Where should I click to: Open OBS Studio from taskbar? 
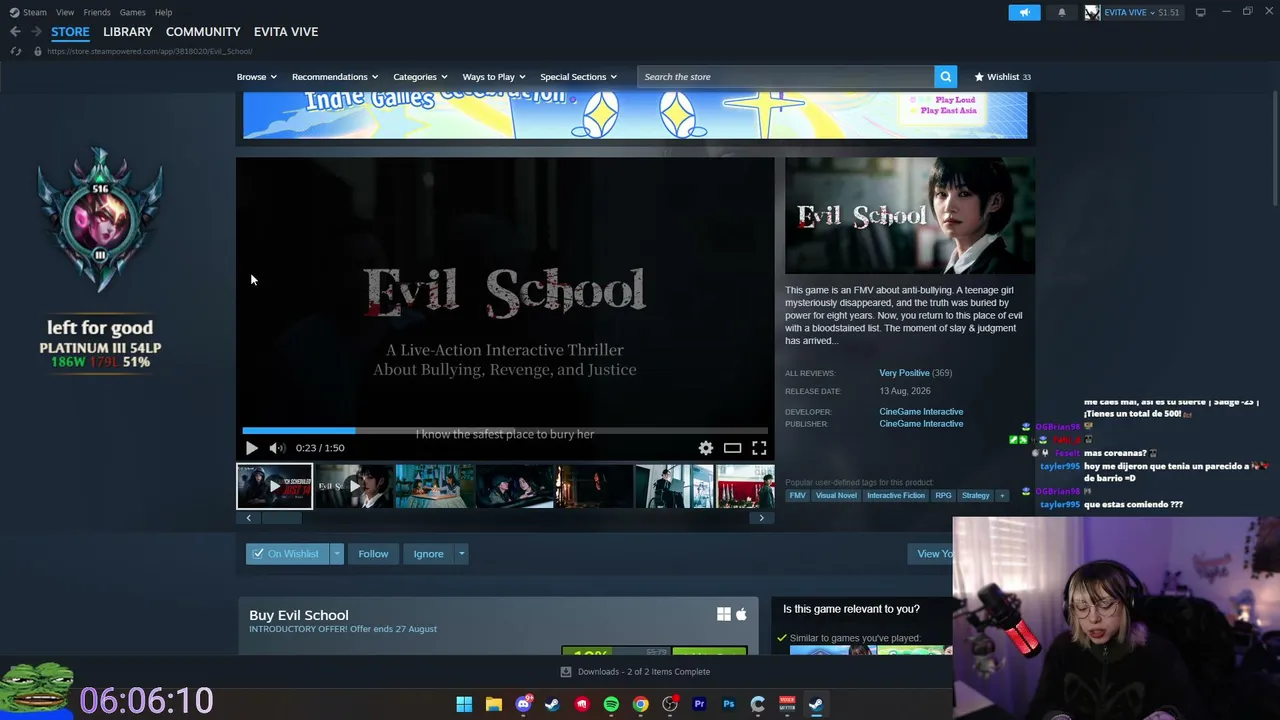pos(670,704)
